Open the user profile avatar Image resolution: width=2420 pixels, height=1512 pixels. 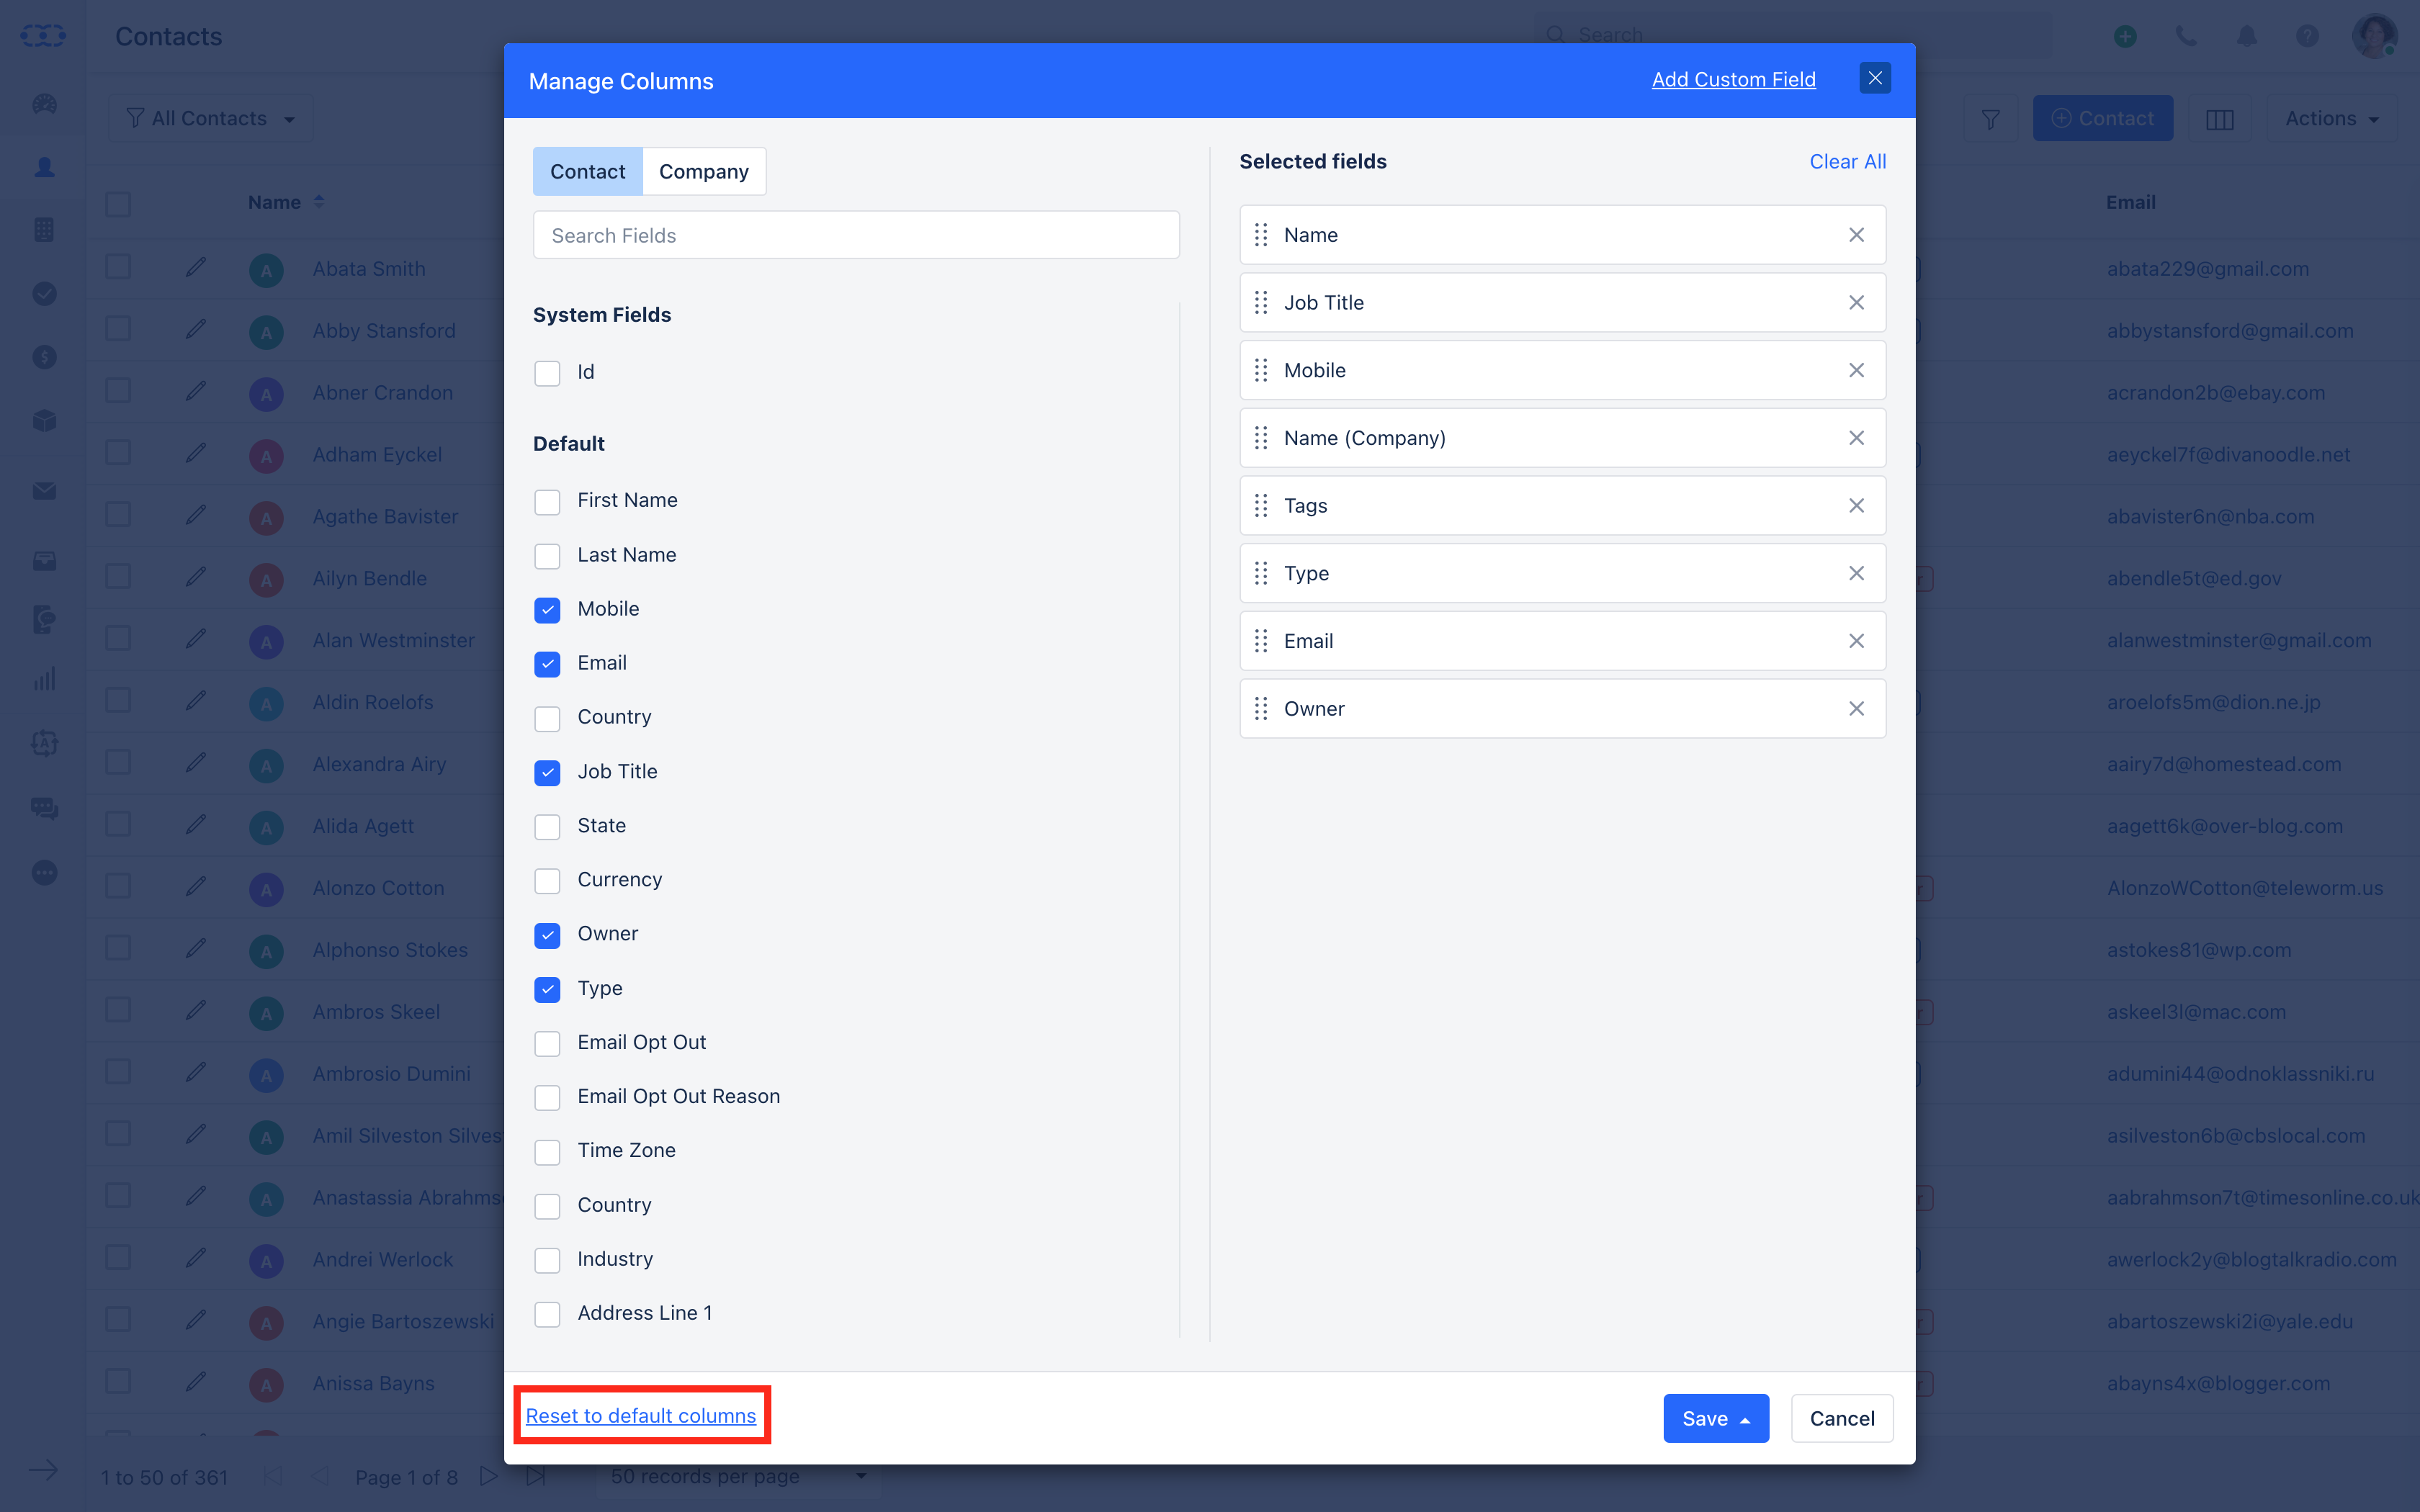click(x=2374, y=36)
